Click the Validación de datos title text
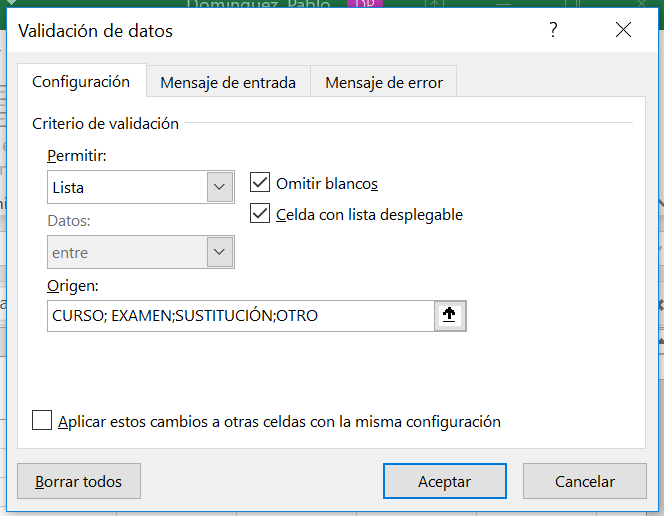 click(95, 31)
